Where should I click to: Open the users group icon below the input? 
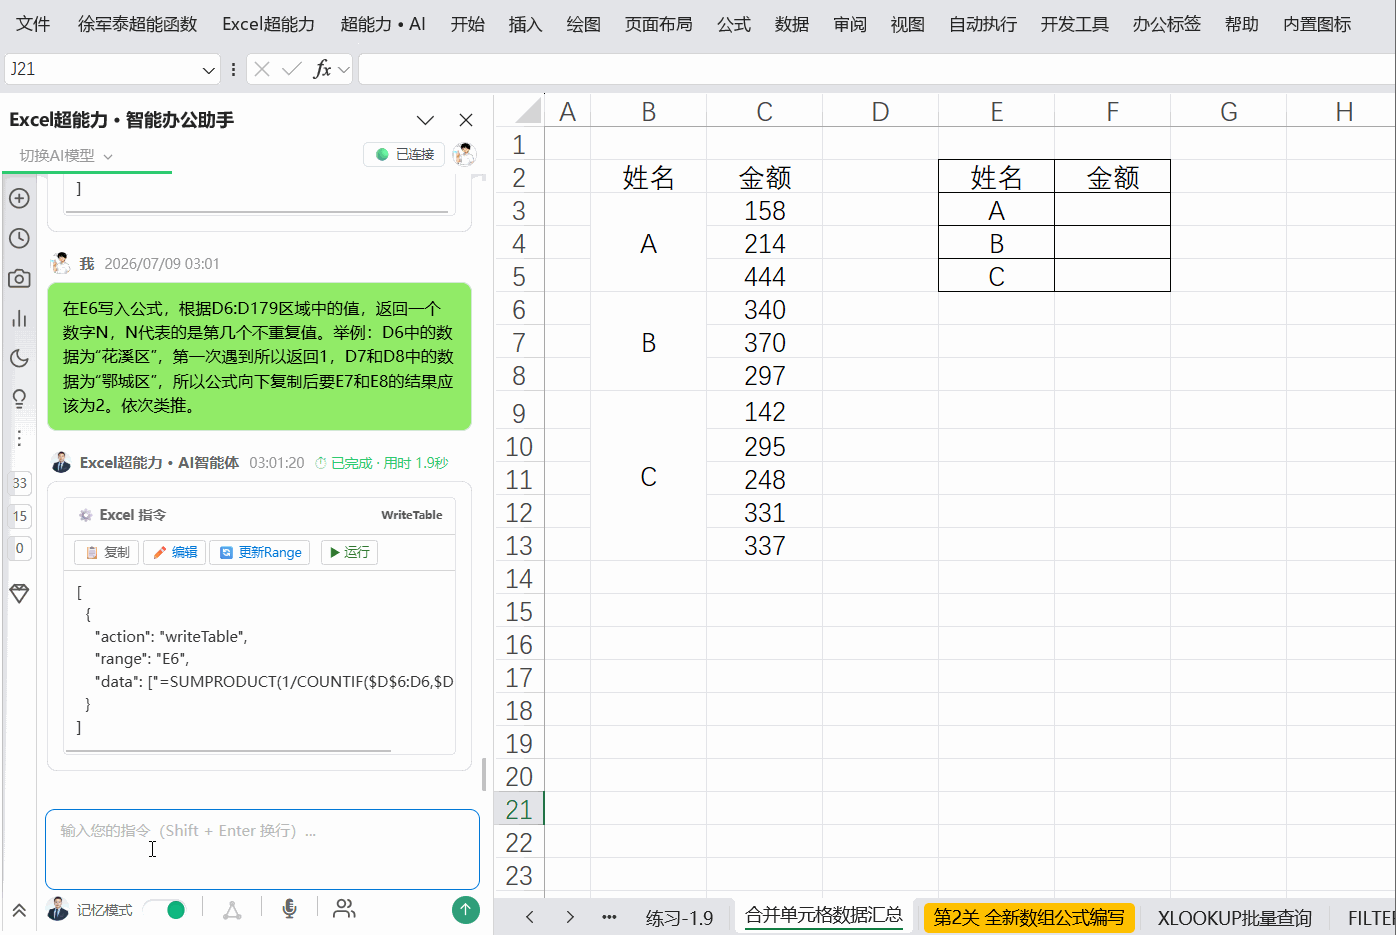coord(344,908)
